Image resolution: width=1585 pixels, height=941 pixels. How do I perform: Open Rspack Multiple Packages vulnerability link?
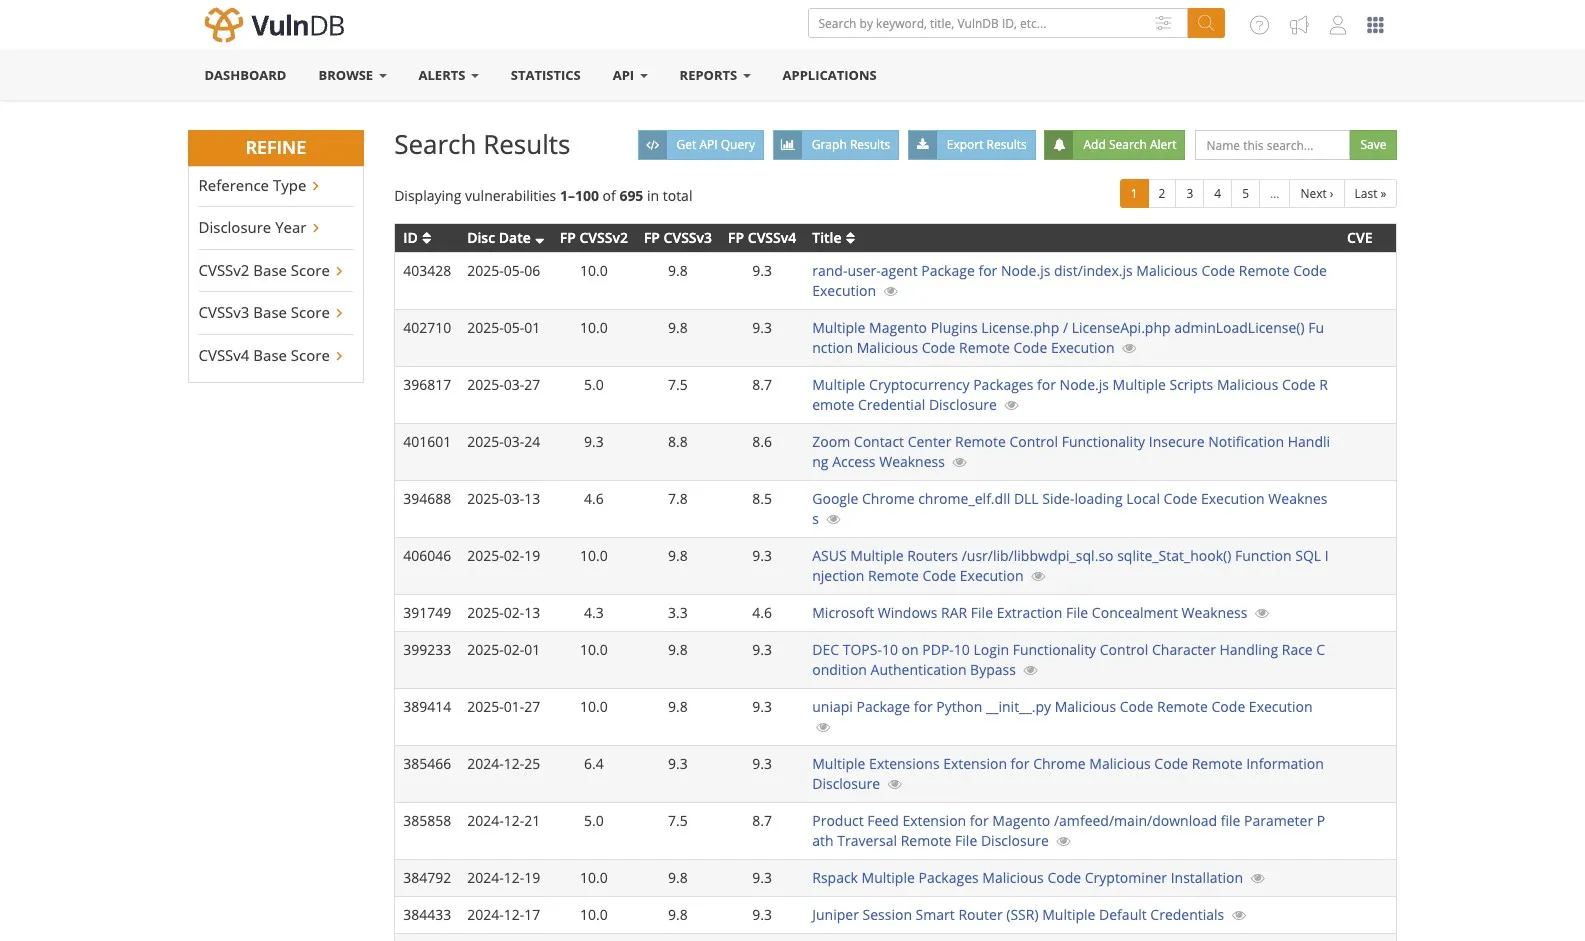click(x=1027, y=878)
